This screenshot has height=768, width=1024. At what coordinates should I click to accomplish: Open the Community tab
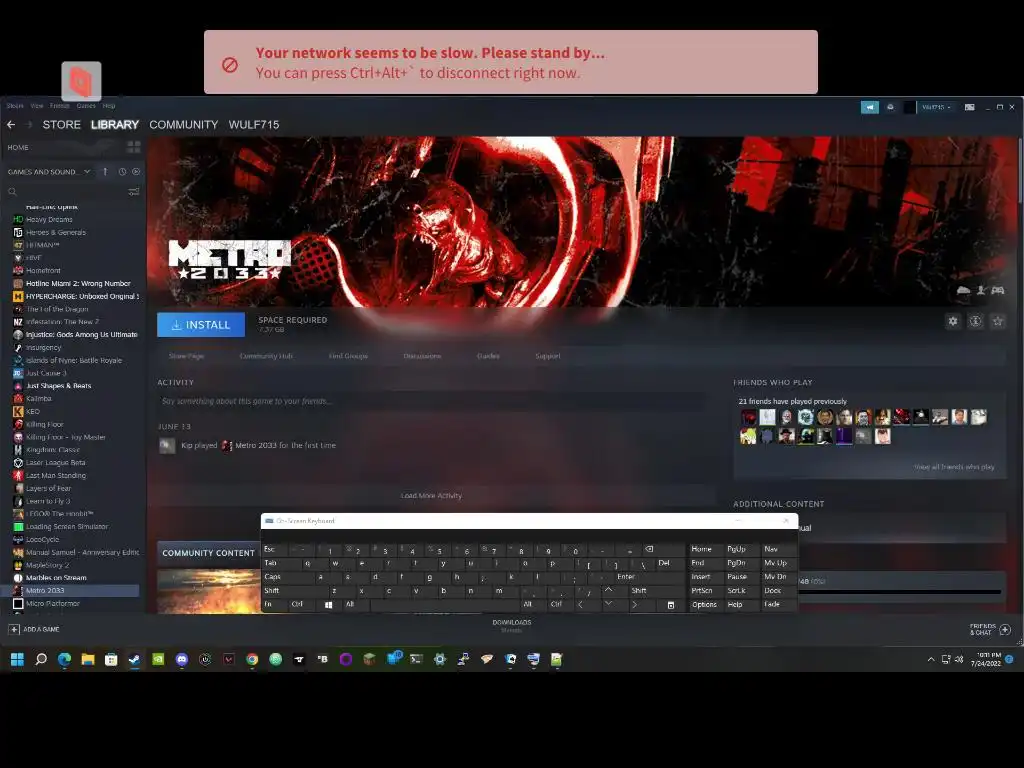(x=184, y=125)
